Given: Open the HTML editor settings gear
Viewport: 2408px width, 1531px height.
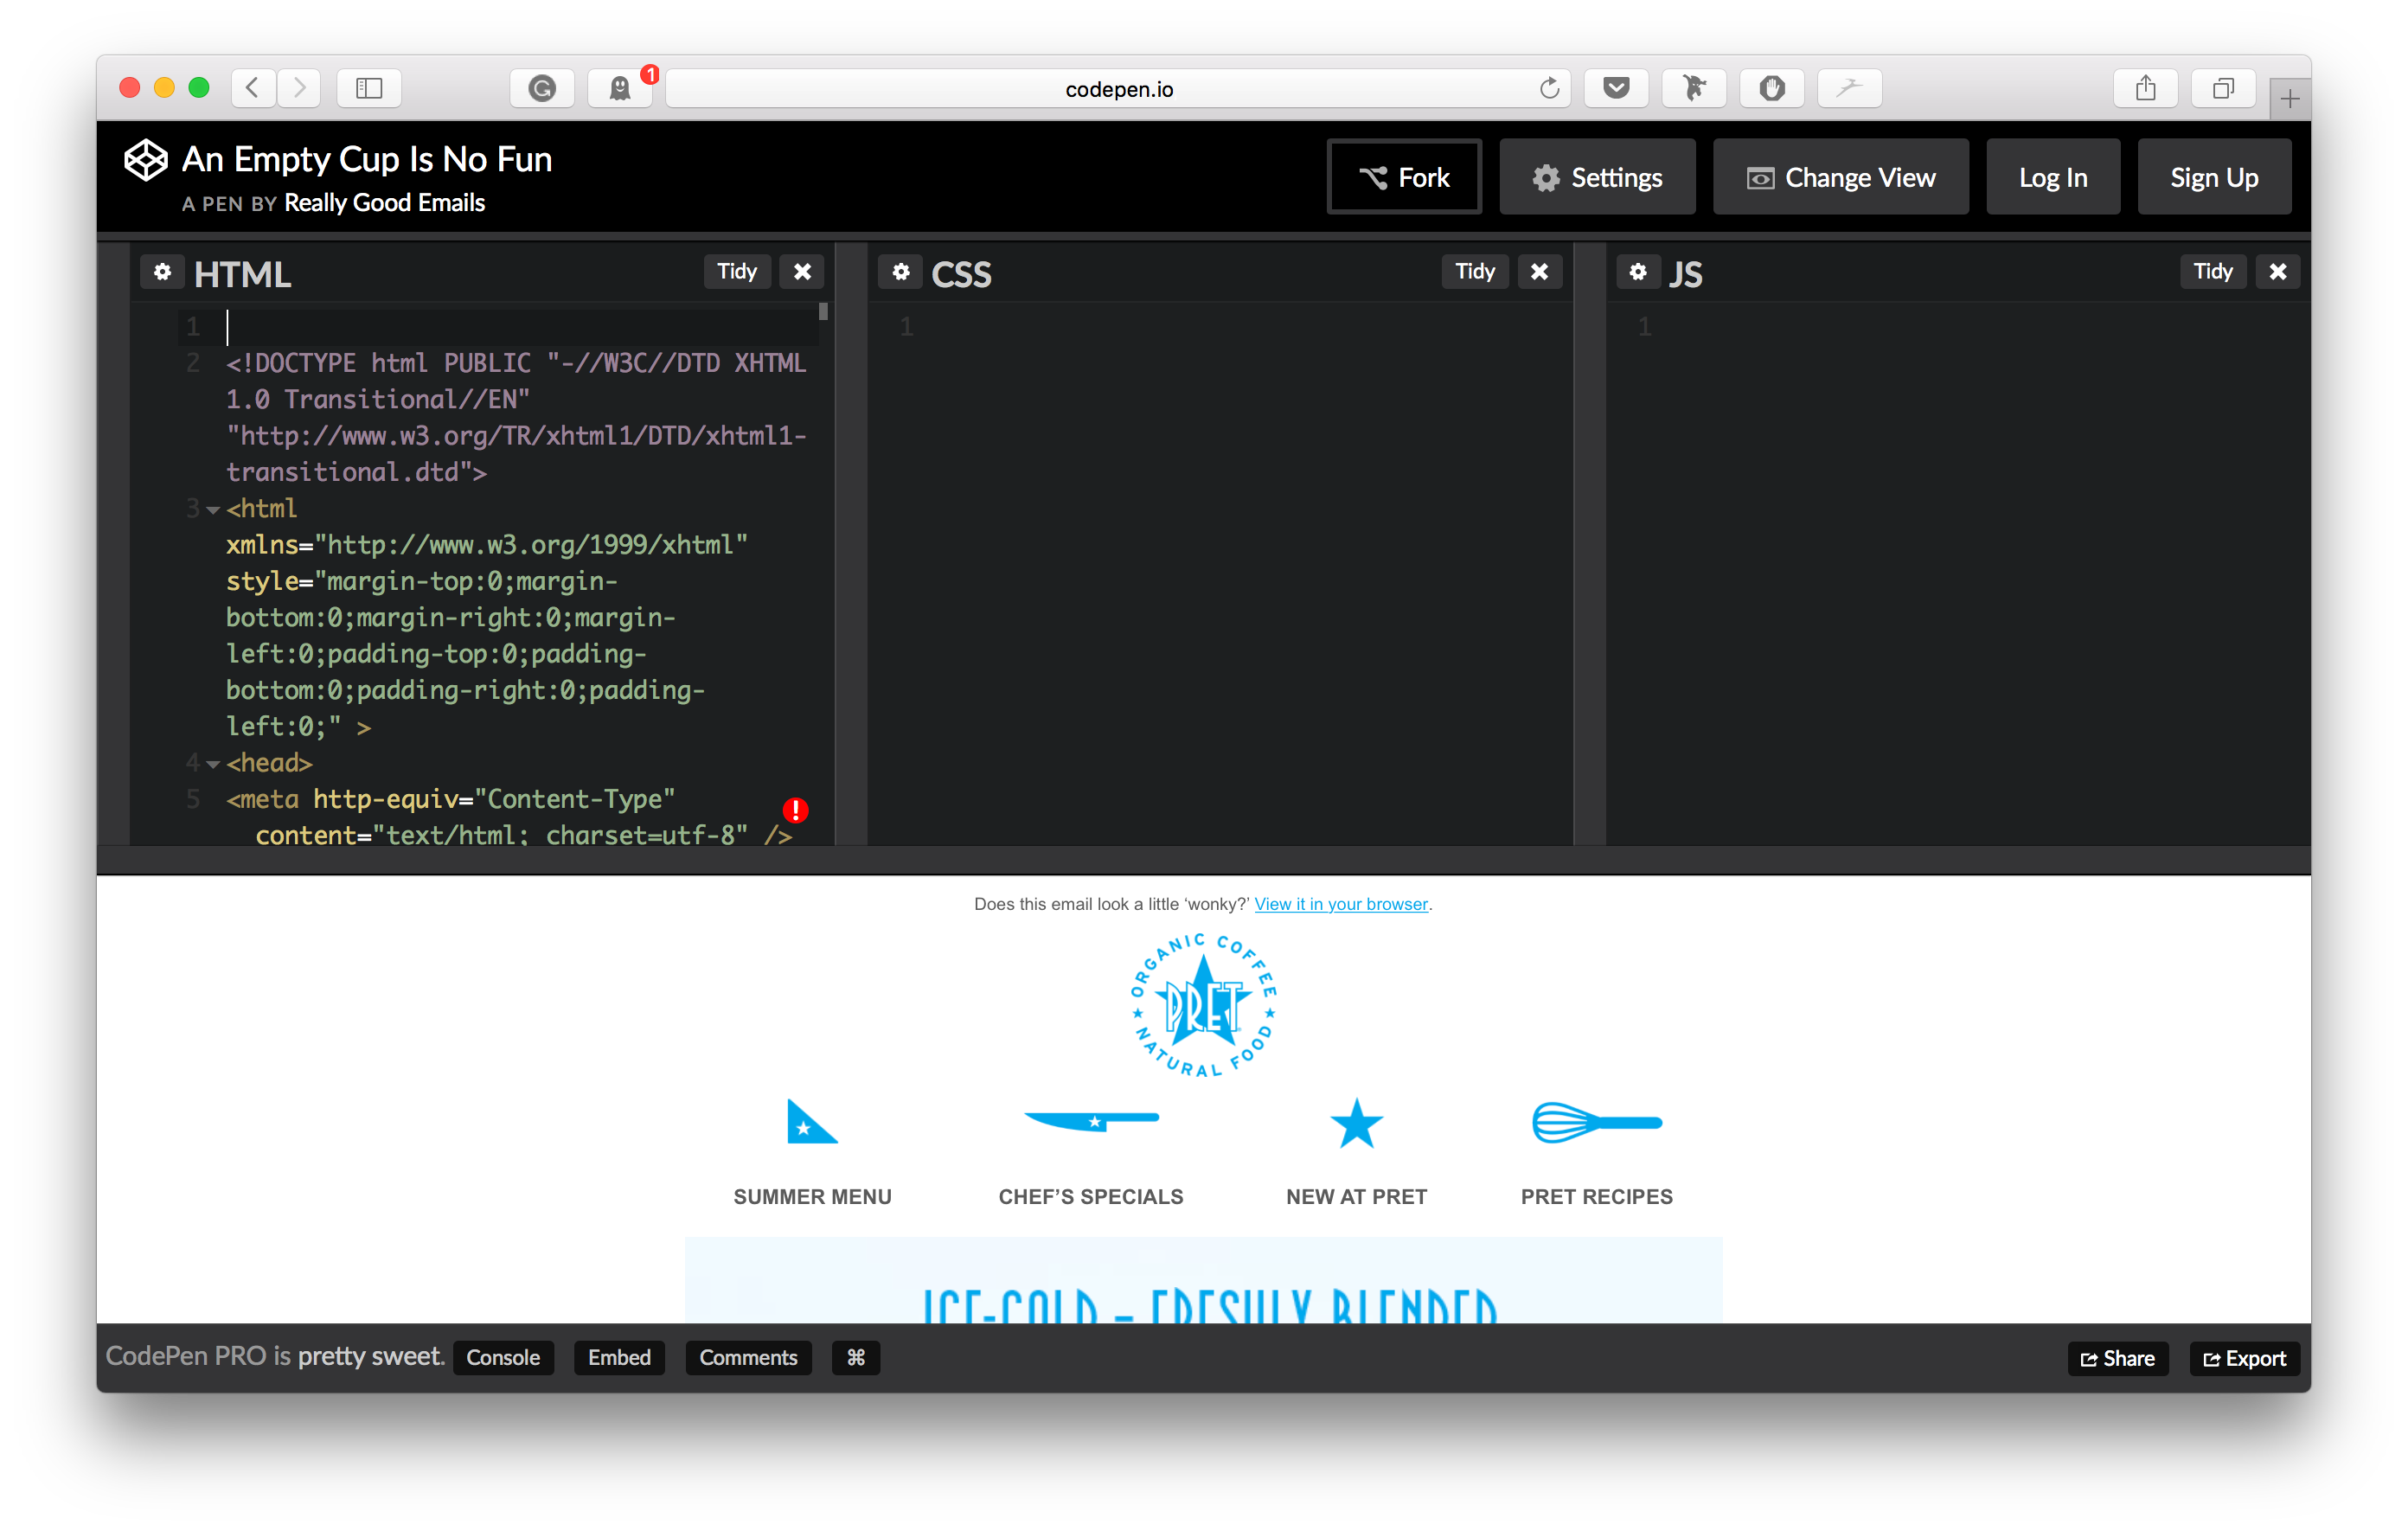Looking at the screenshot, I should [x=162, y=271].
